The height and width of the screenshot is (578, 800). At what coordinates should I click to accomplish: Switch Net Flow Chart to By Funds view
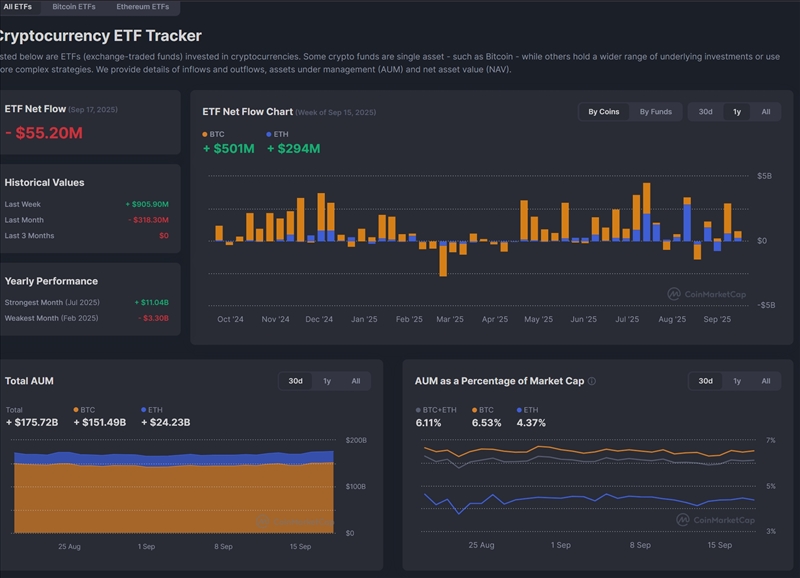pyautogui.click(x=656, y=112)
